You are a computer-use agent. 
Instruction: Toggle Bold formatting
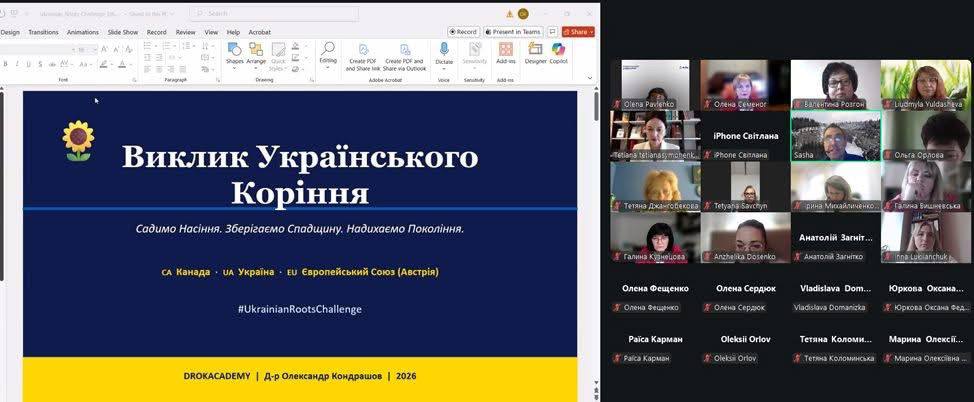(x=6, y=64)
